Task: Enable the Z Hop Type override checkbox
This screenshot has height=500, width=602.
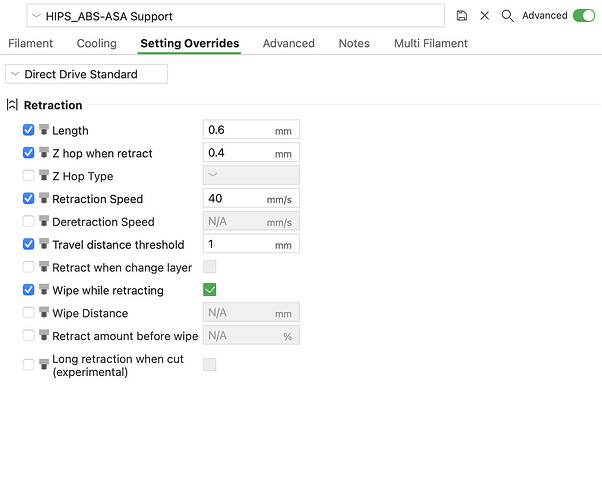Action: pyautogui.click(x=28, y=175)
